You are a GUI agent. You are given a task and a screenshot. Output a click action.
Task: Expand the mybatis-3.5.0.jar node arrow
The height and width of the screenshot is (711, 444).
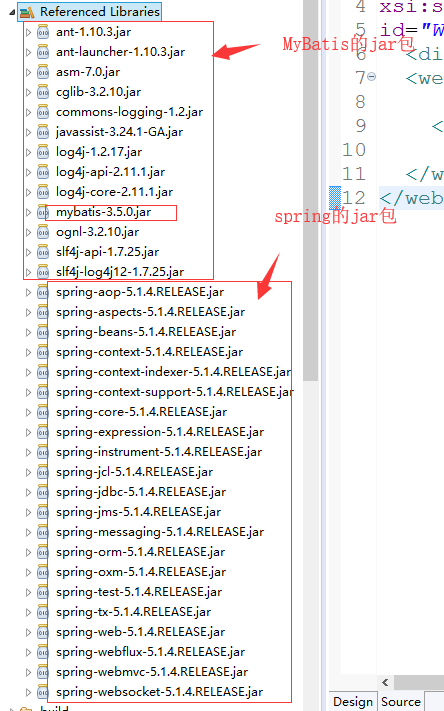pyautogui.click(x=28, y=212)
